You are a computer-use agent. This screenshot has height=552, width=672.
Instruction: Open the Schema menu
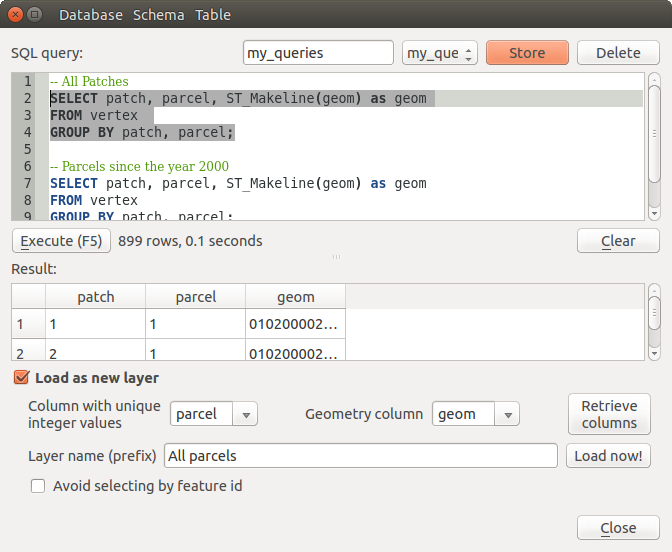159,15
